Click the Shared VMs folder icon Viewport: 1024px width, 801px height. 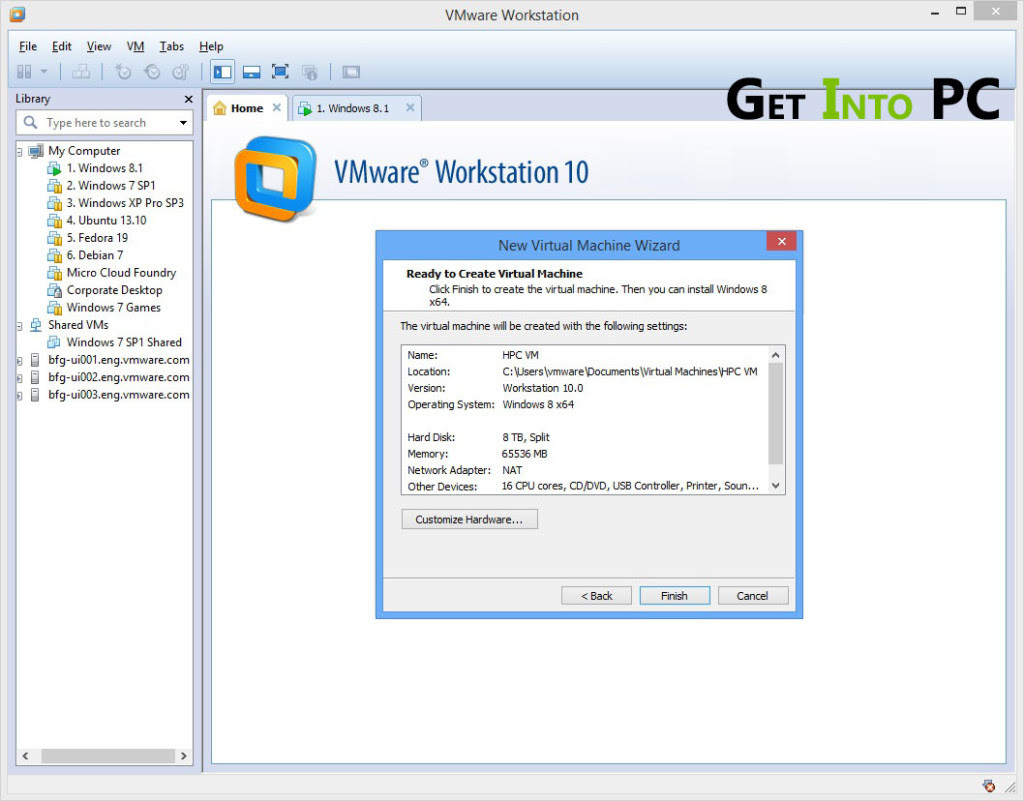36,324
